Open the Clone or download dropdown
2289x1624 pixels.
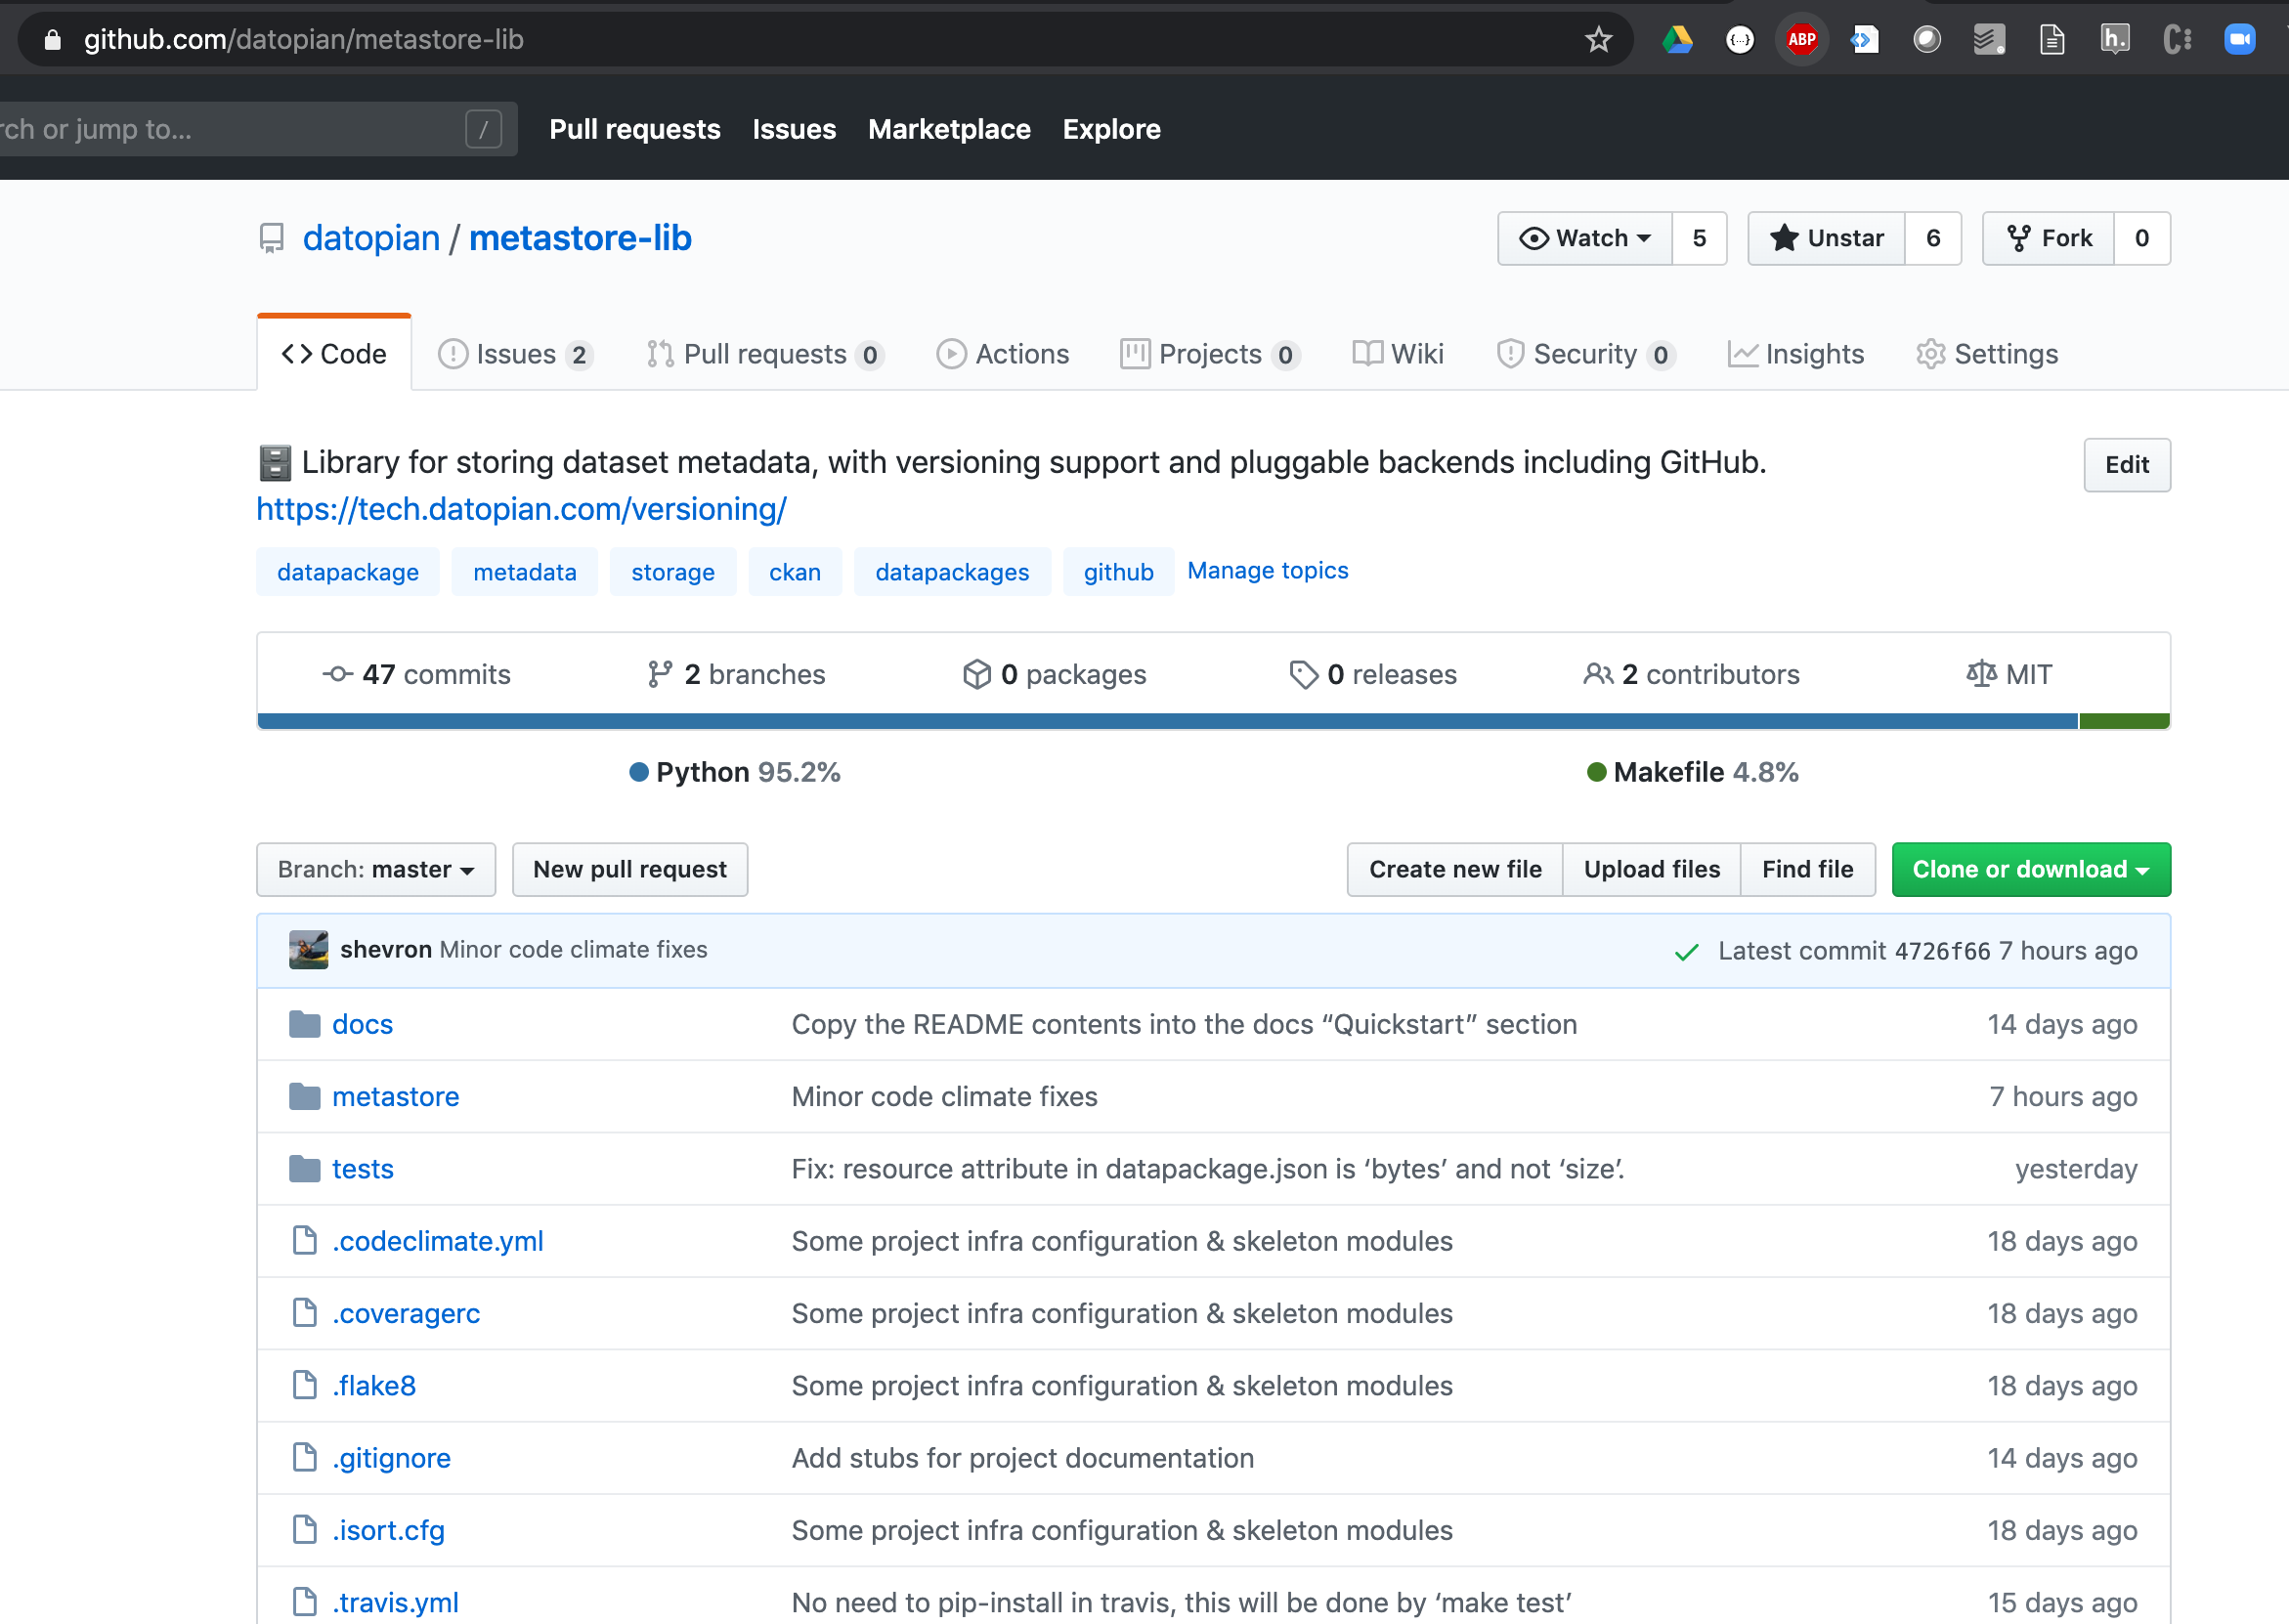click(x=2030, y=870)
